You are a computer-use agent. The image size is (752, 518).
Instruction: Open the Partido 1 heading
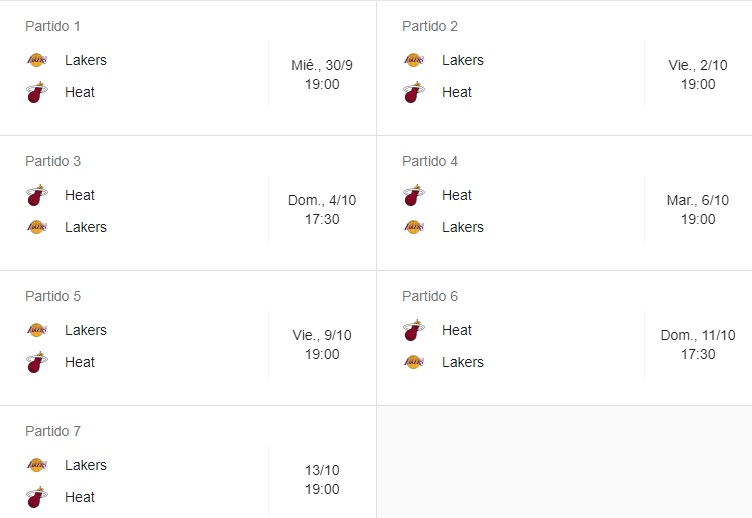click(53, 26)
